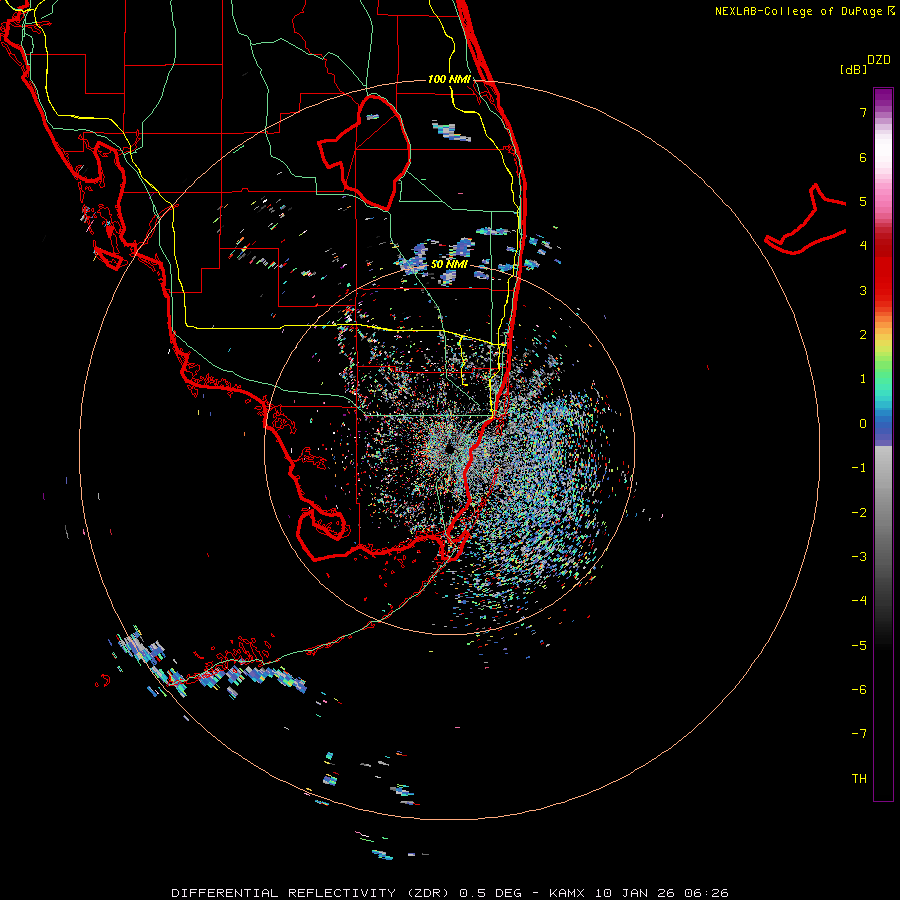The height and width of the screenshot is (900, 900).
Task: Click the 50 NMI range ring label
Action: point(449,264)
